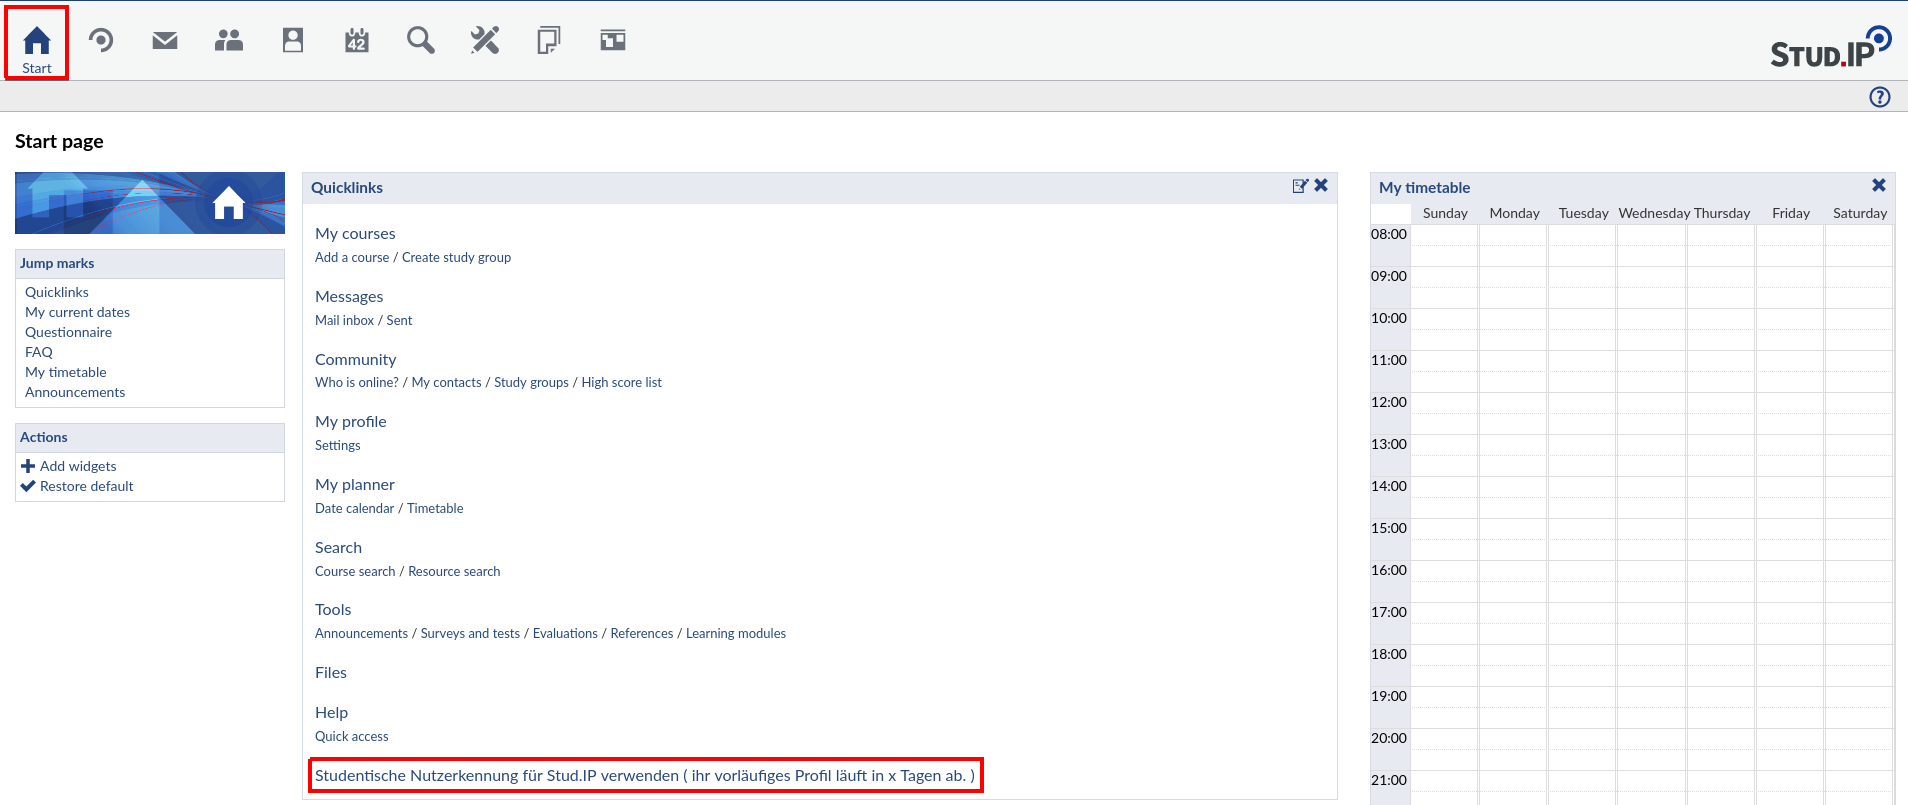Click the Stud.IP logo
1908x805 pixels.
1829,48
